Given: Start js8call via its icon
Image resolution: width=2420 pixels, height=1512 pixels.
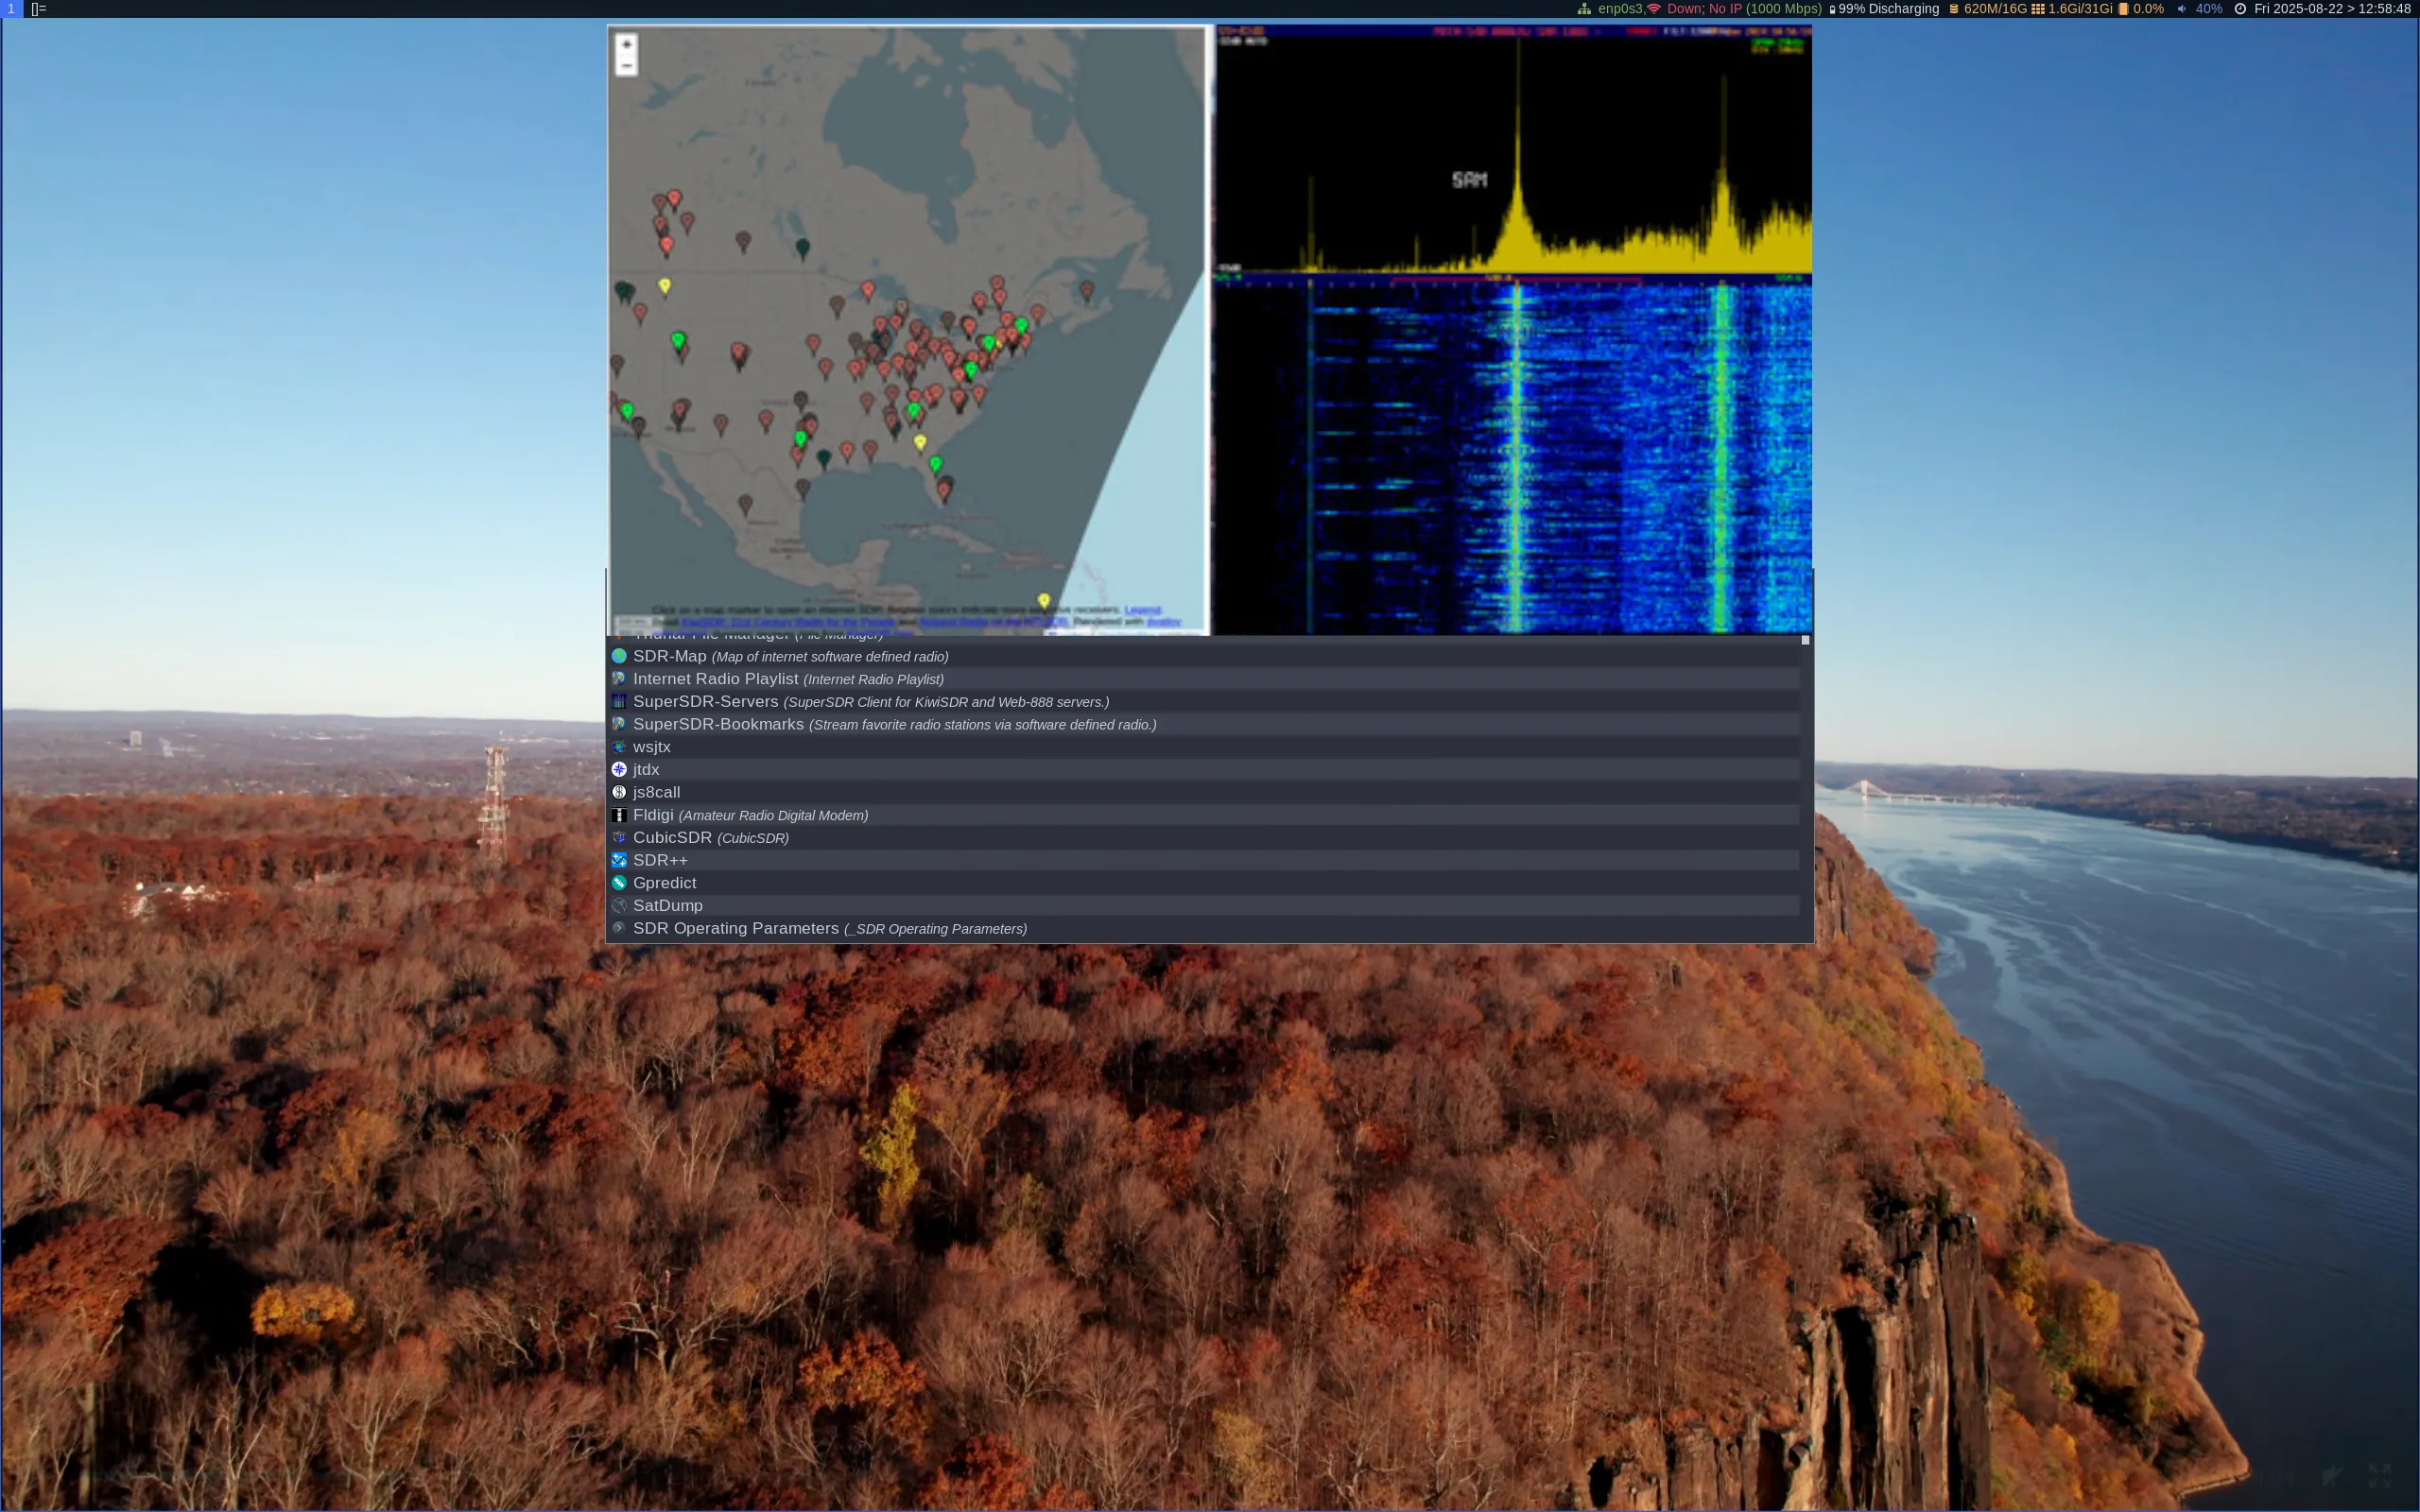Looking at the screenshot, I should click(621, 792).
